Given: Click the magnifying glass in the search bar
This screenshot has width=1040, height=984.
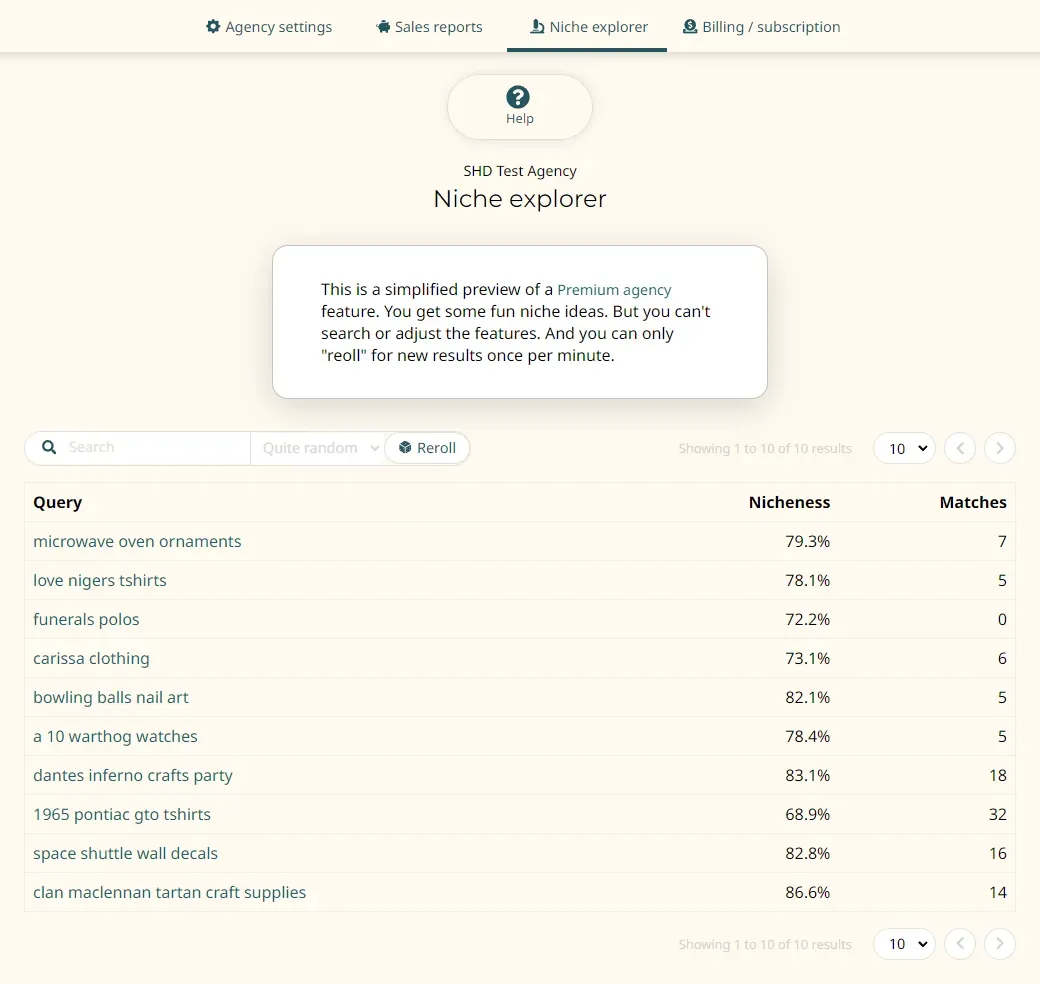Looking at the screenshot, I should (x=49, y=448).
